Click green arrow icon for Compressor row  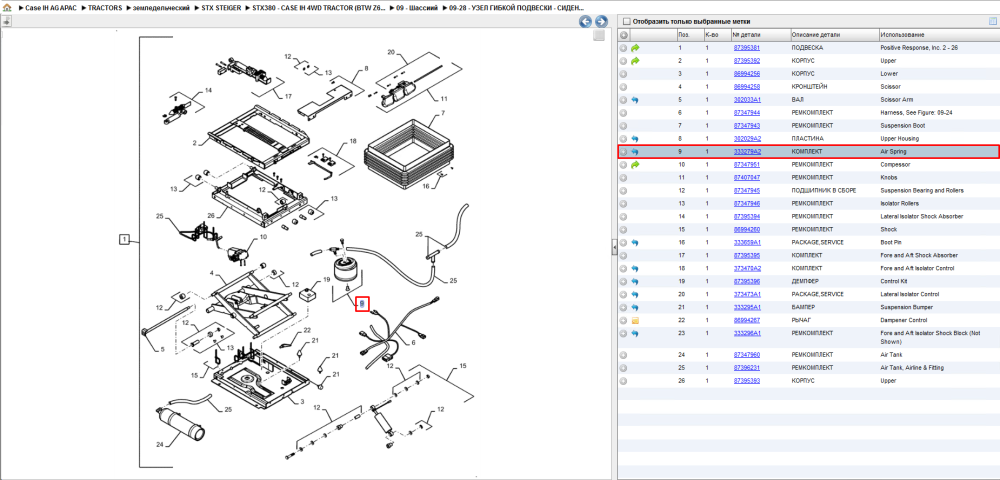coord(635,164)
